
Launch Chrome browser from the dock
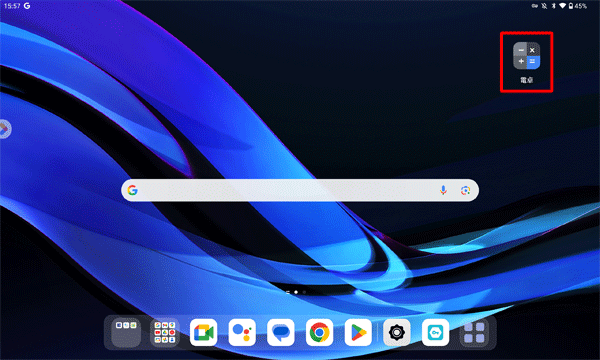coord(320,332)
